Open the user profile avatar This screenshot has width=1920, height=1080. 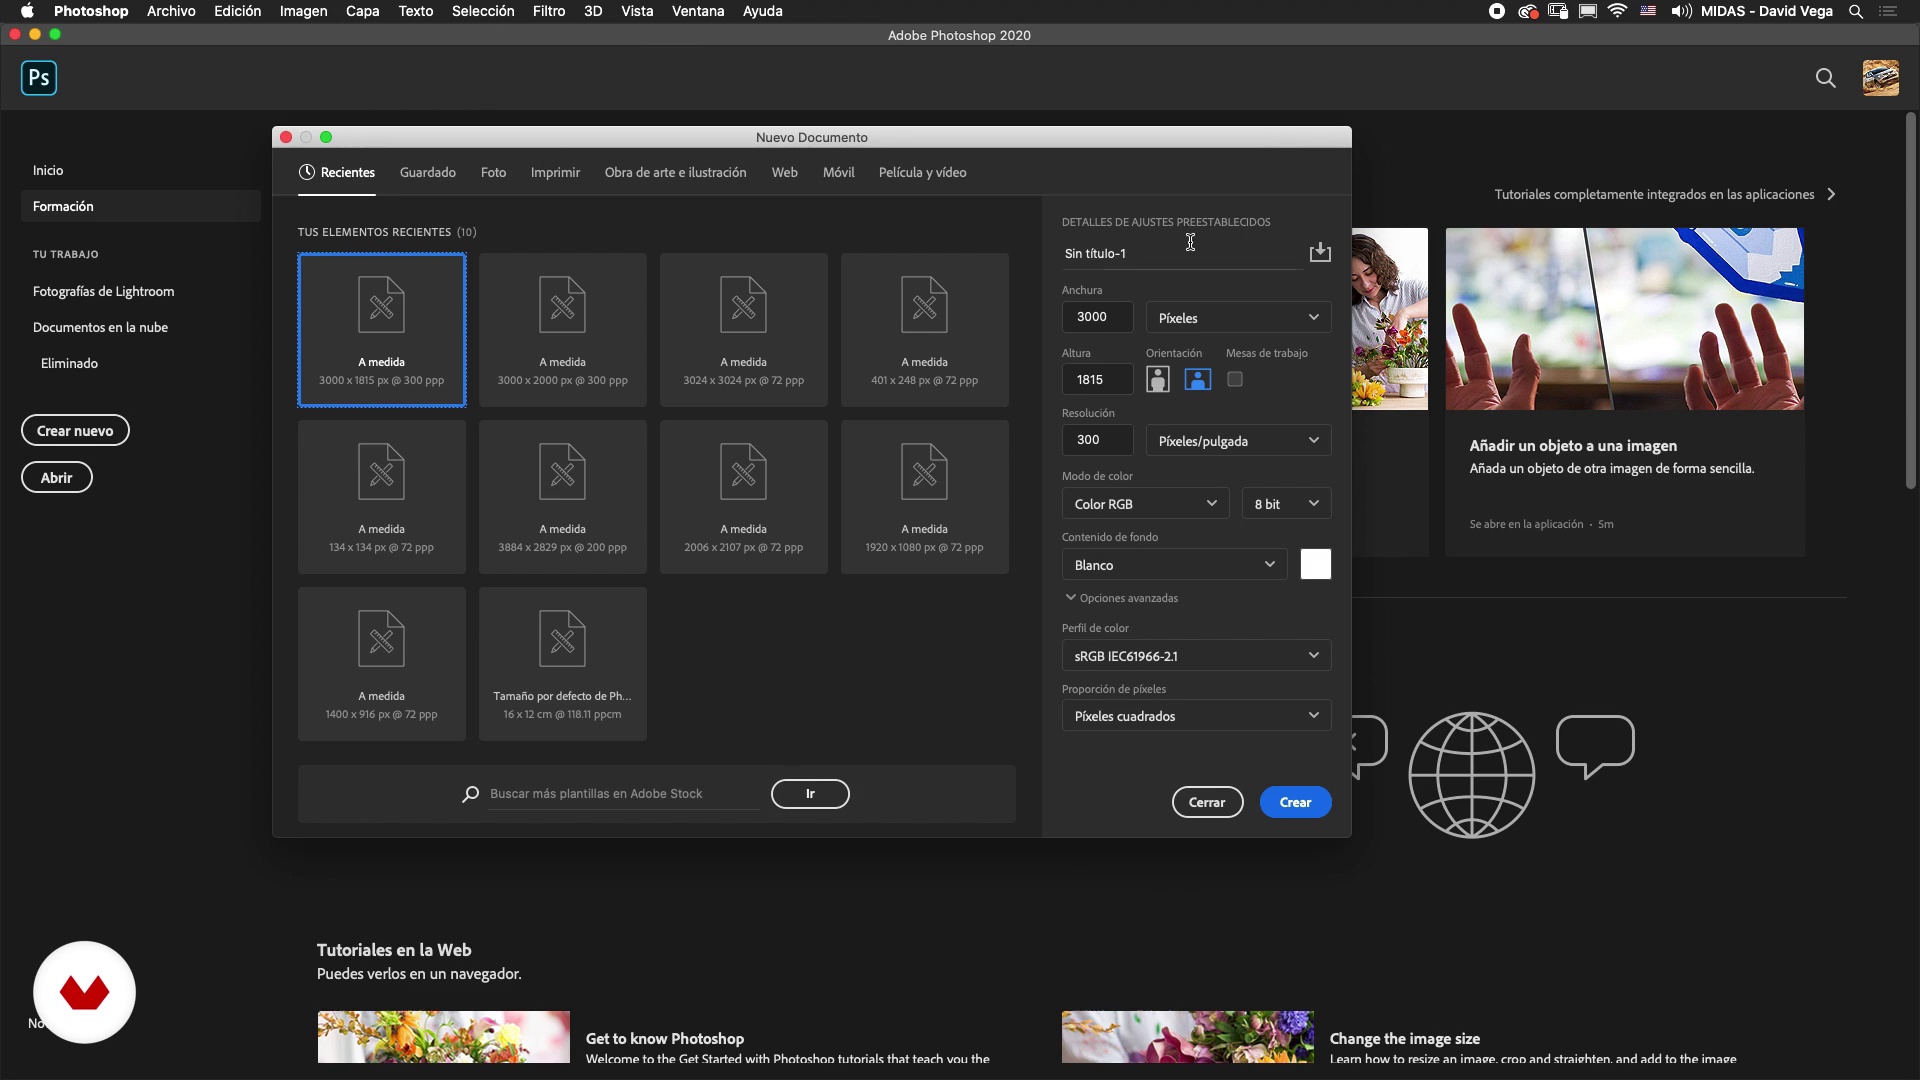(x=1880, y=78)
